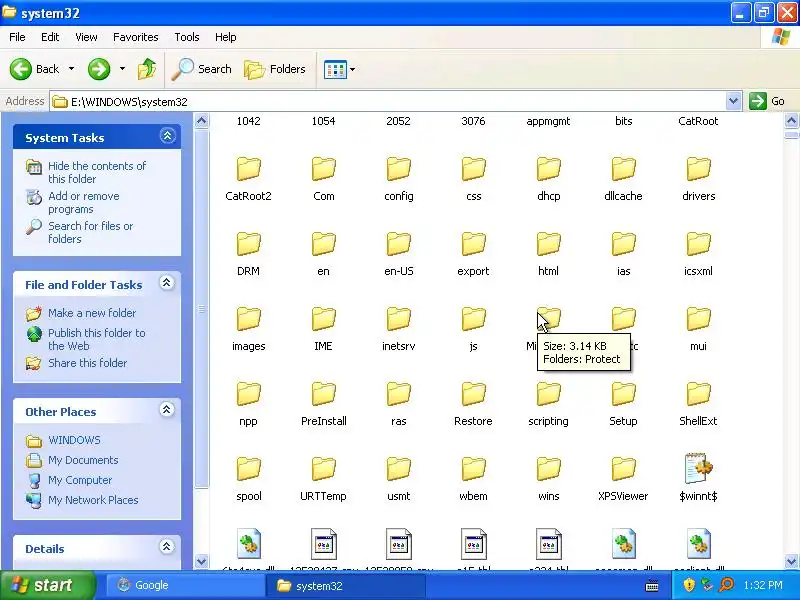
Task: Select the mui folder icon
Action: (698, 319)
